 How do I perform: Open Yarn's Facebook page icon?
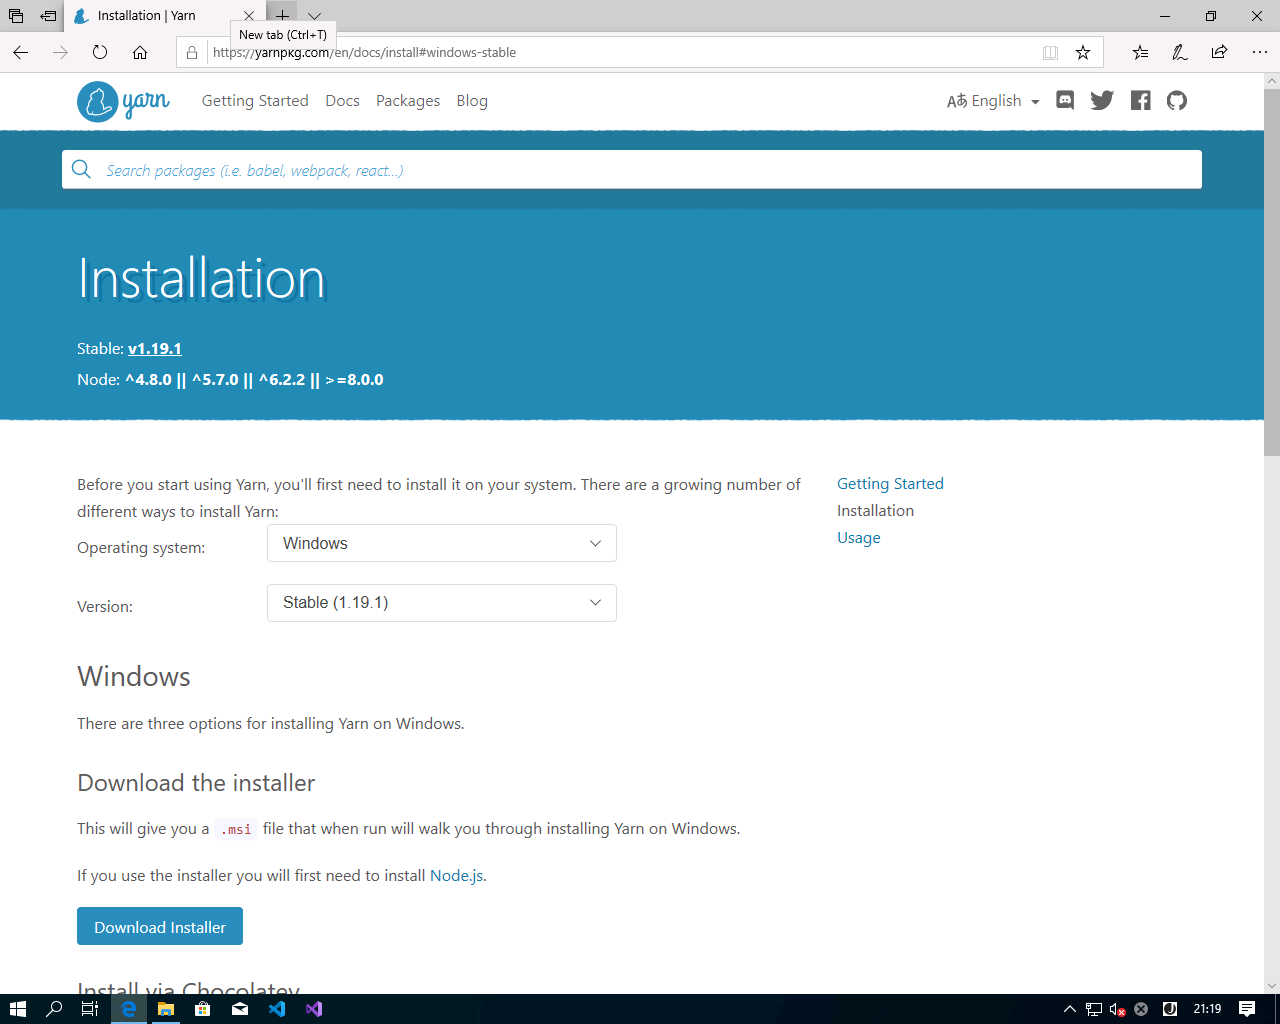pos(1140,100)
